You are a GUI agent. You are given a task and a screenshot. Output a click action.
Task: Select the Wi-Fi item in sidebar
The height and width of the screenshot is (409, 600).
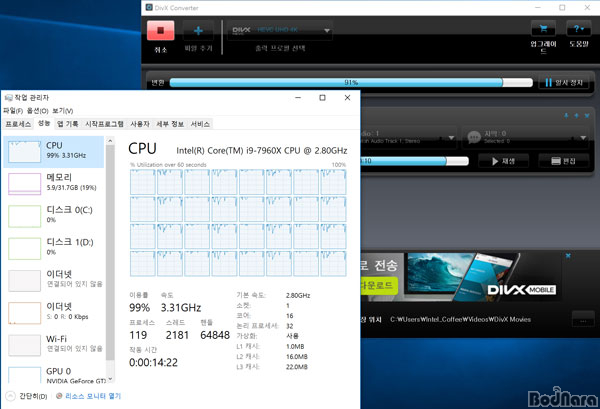point(54,345)
